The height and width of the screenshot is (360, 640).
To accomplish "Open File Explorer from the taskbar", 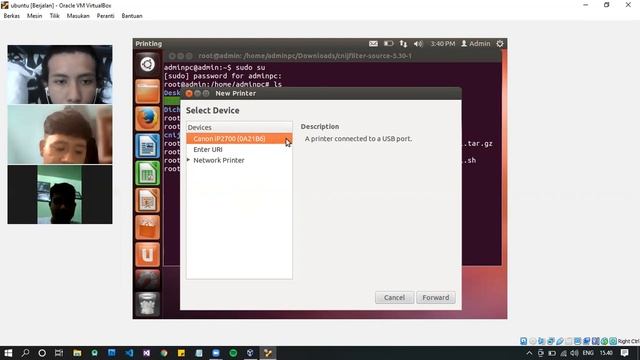I will 77,353.
